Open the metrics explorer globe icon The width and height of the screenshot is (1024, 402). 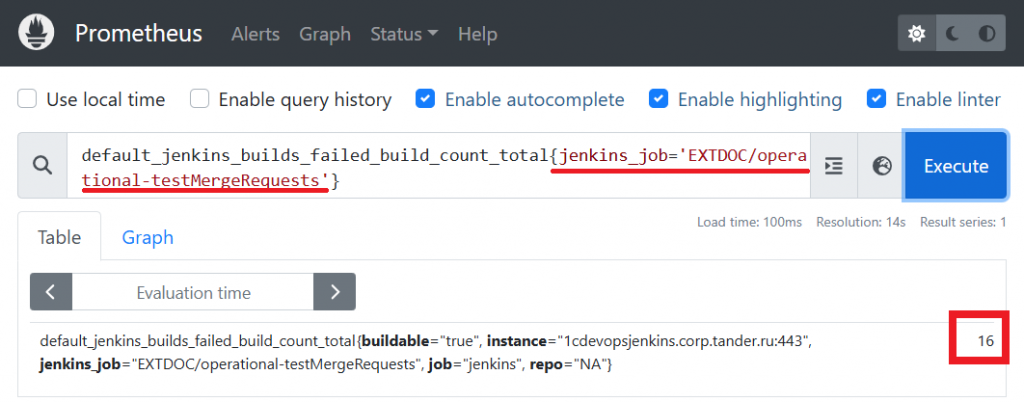(x=881, y=166)
